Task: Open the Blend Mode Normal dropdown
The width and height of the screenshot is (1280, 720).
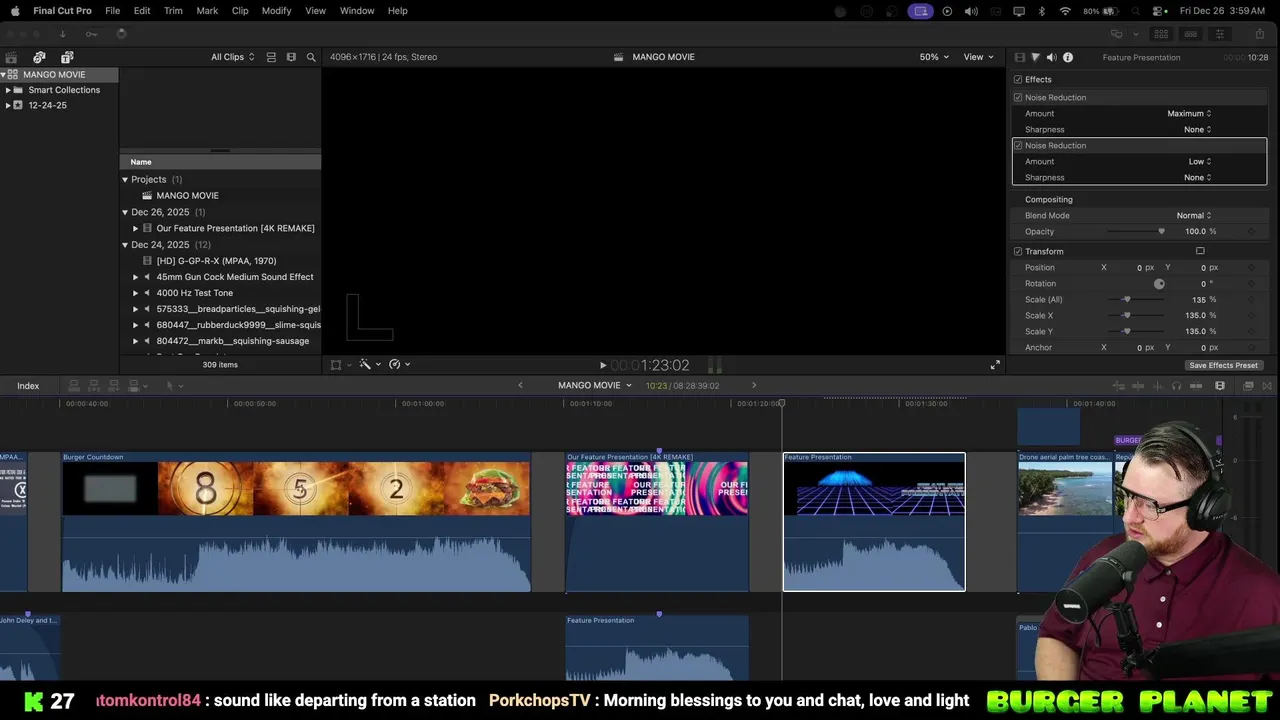Action: pyautogui.click(x=1193, y=215)
